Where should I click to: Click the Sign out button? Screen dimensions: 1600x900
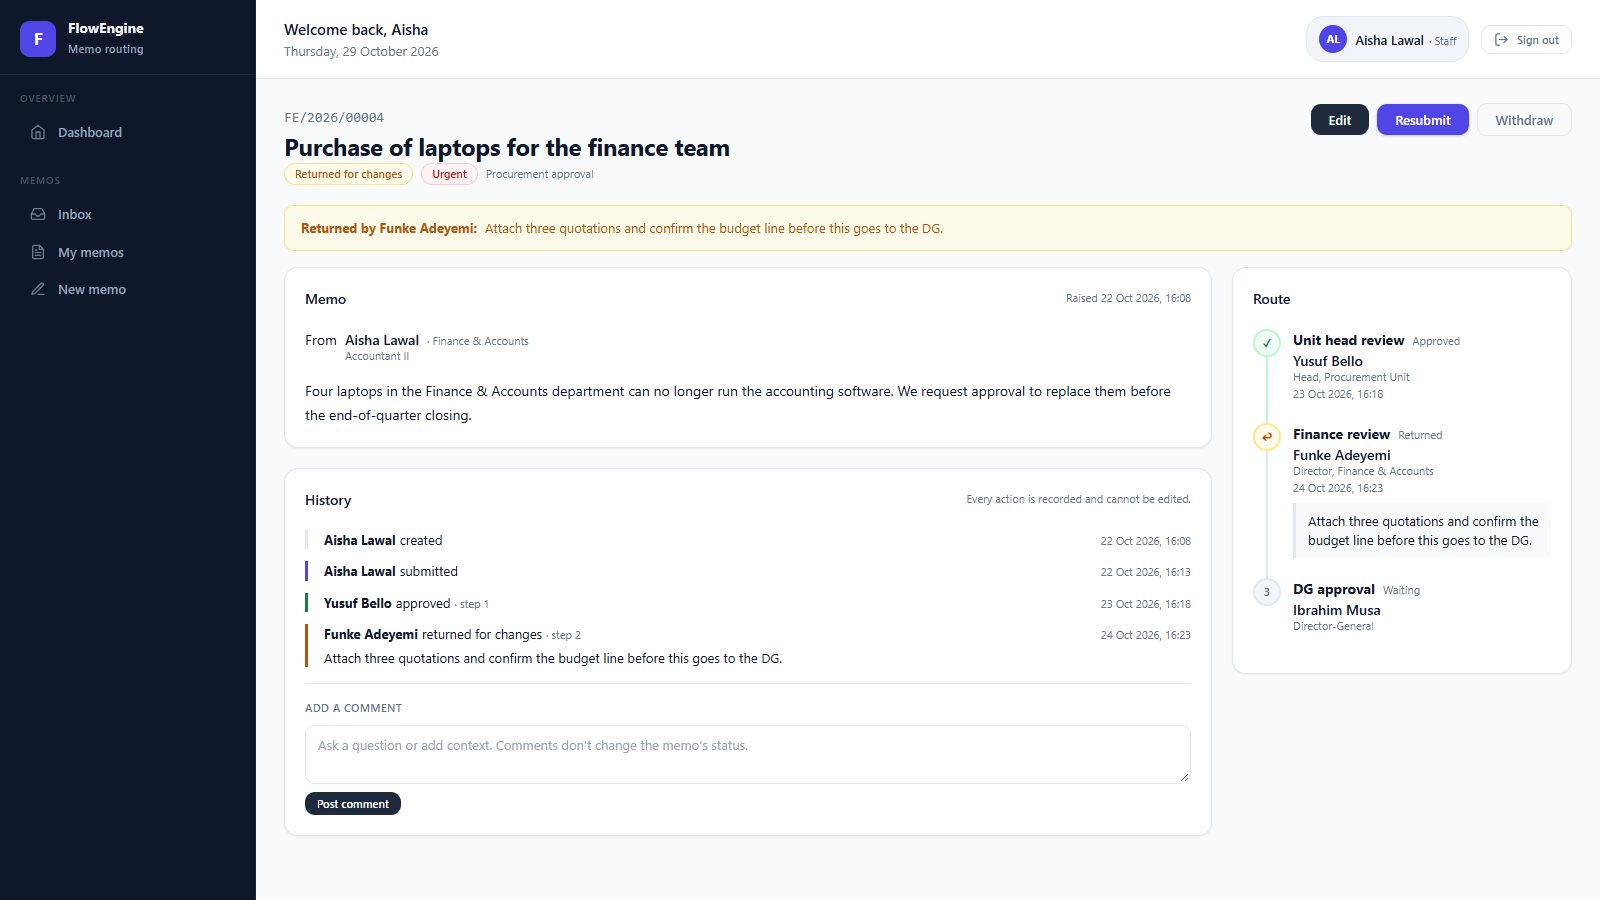click(1526, 40)
